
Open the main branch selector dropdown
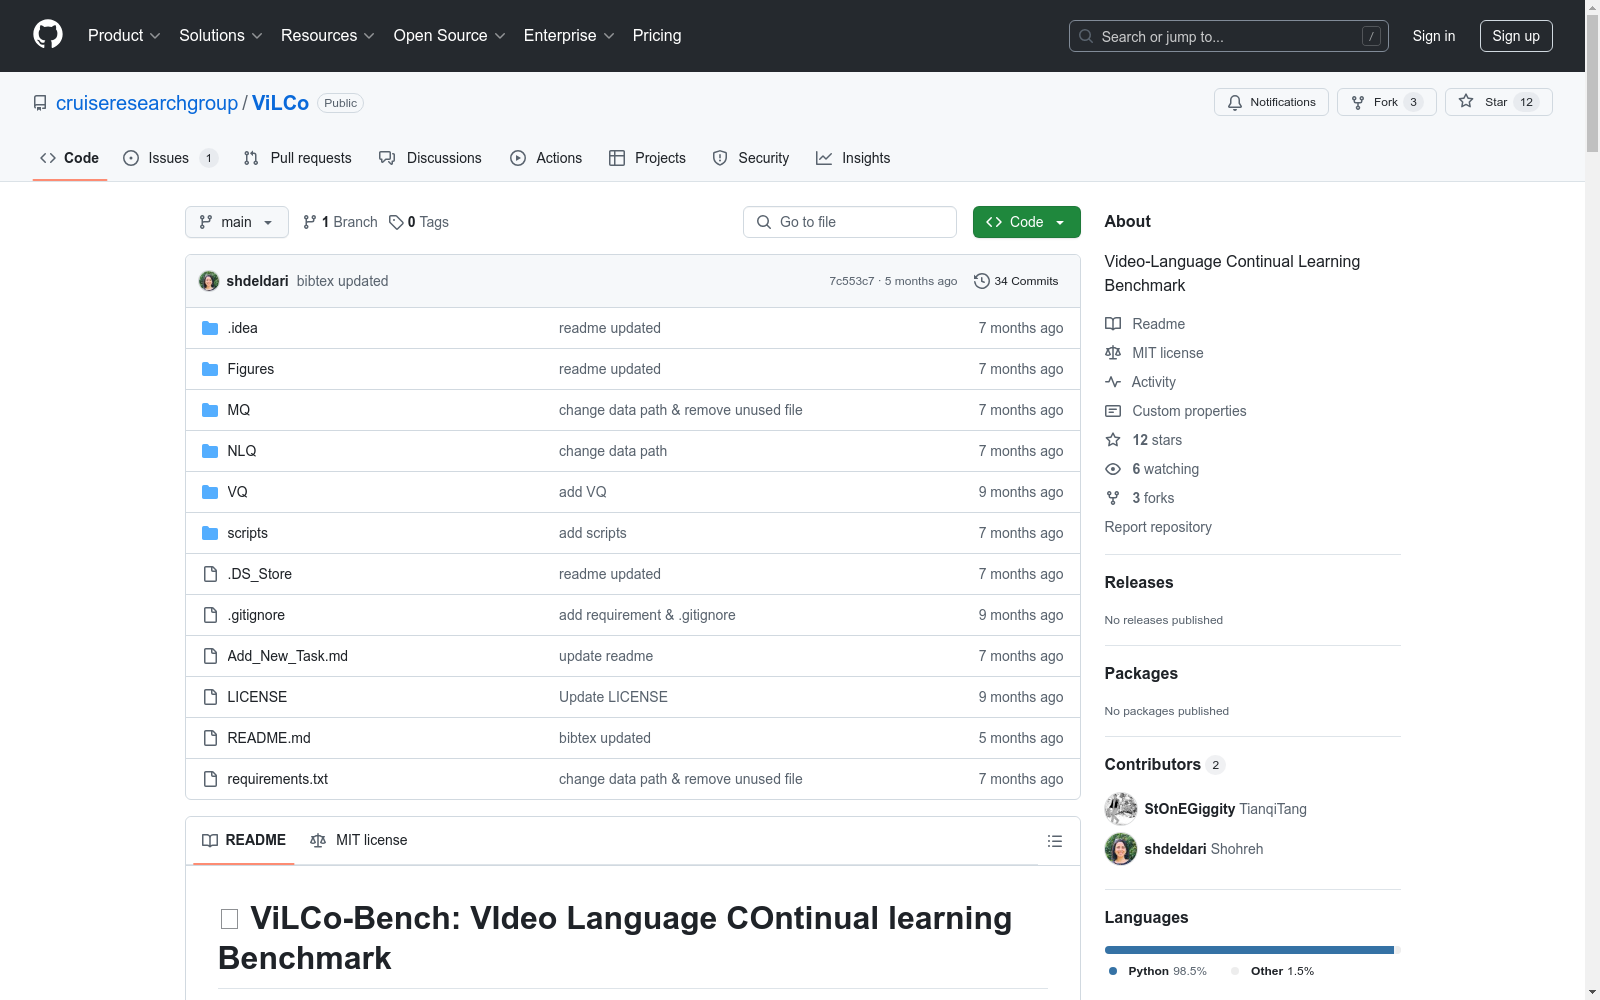tap(237, 222)
